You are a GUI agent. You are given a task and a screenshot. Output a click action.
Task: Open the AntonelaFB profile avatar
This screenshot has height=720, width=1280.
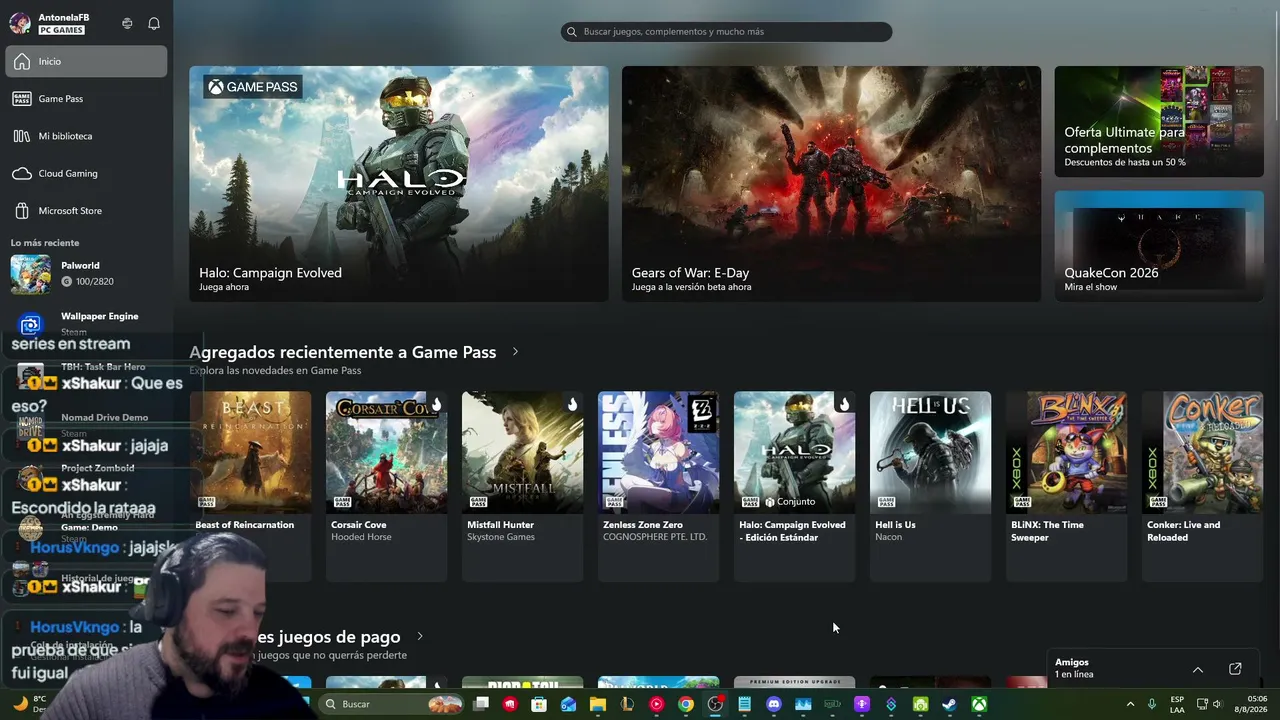[x=20, y=23]
